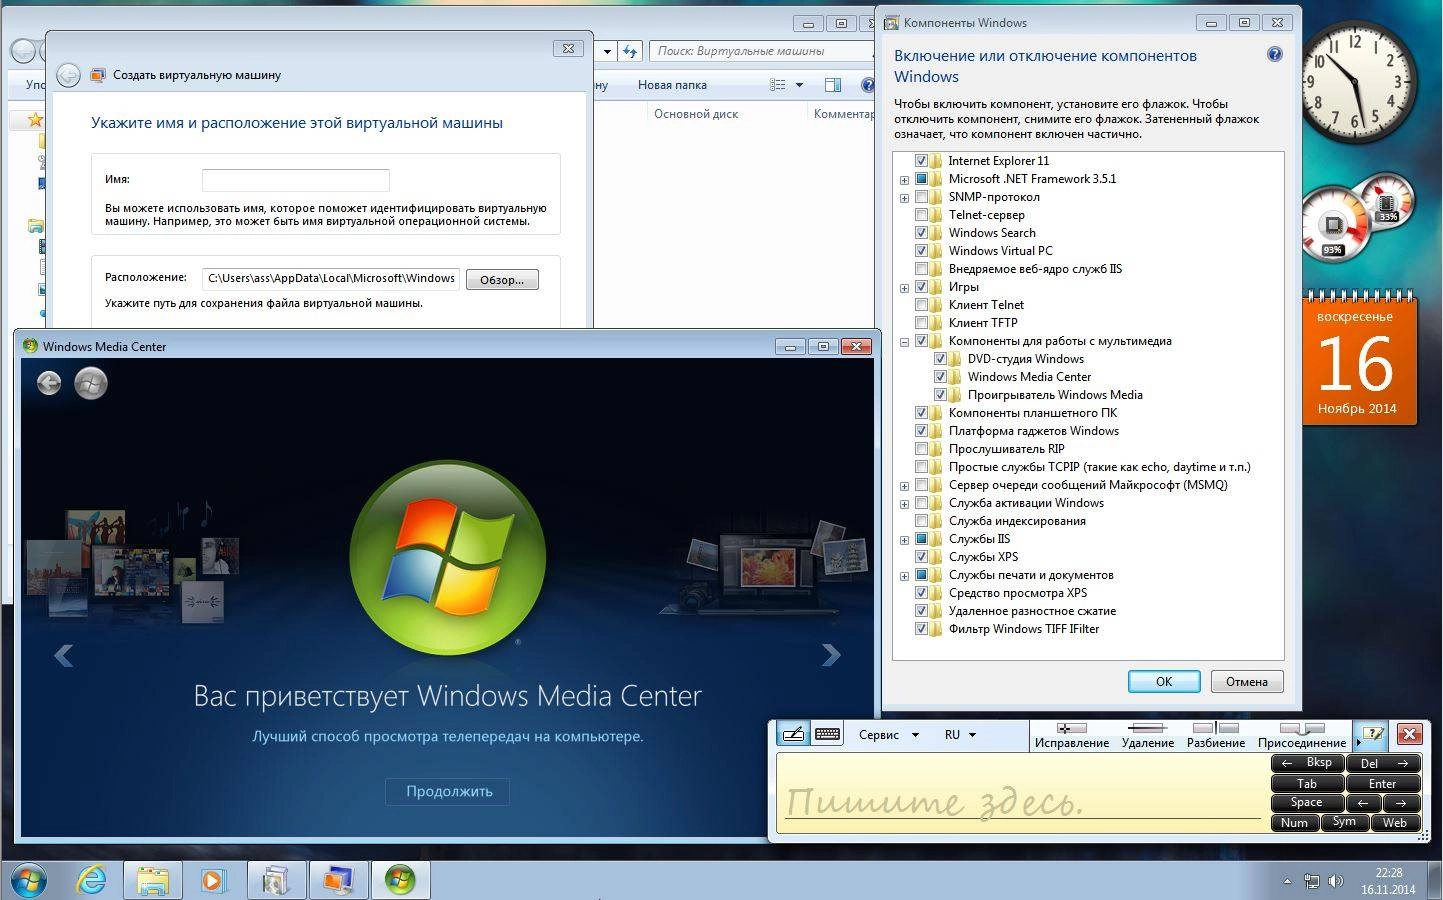Click the volume speaker tray icon
The width and height of the screenshot is (1443, 900).
pos(1336,882)
